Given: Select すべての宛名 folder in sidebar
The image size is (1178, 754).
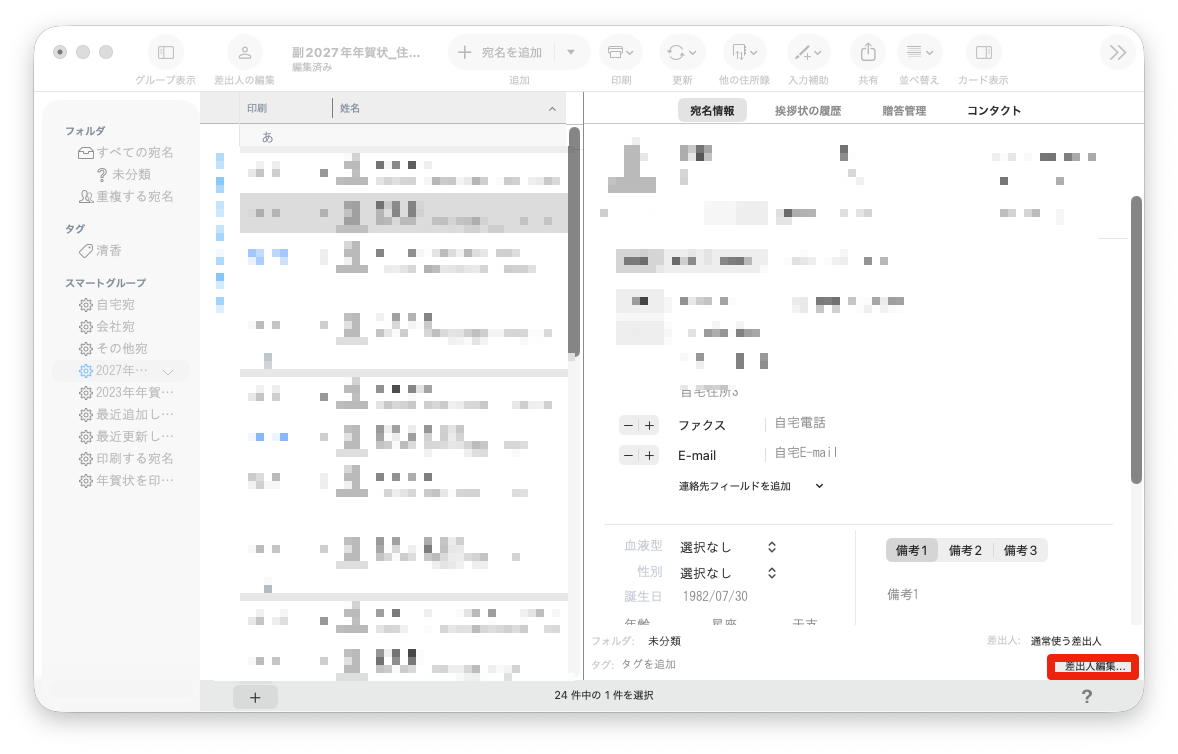Looking at the screenshot, I should [x=125, y=152].
